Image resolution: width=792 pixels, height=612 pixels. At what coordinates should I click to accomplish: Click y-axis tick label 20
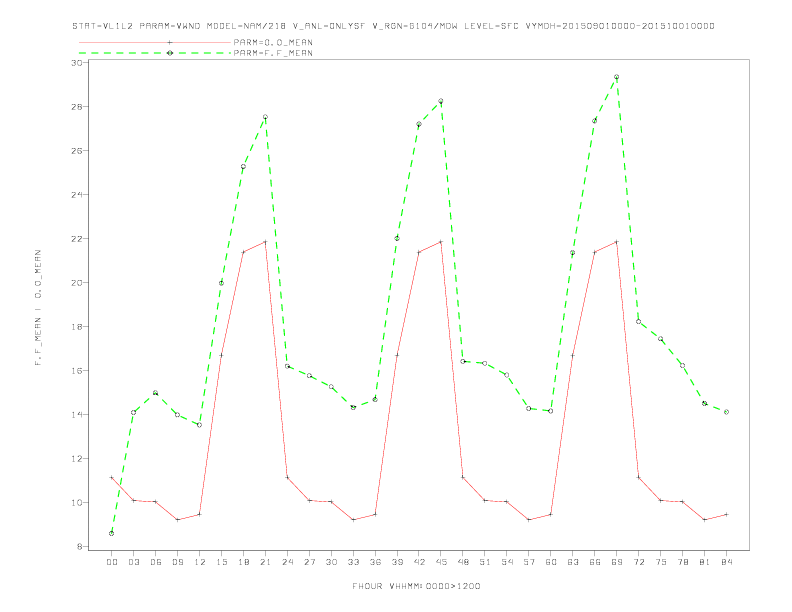77,282
